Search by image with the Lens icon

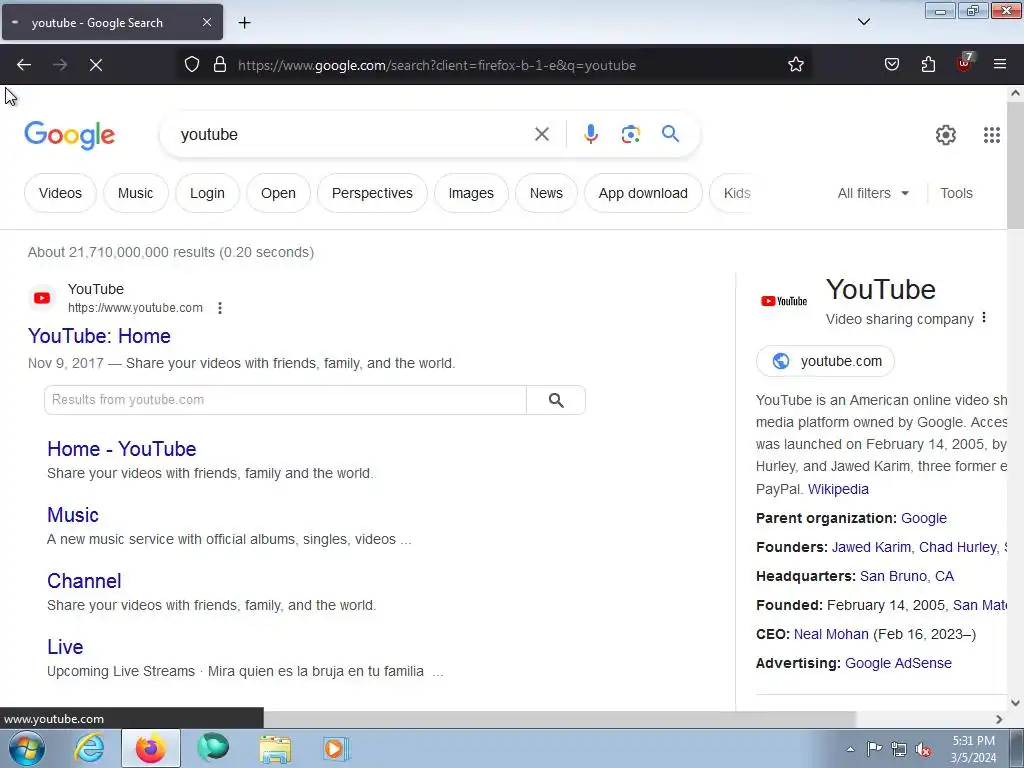[630, 135]
